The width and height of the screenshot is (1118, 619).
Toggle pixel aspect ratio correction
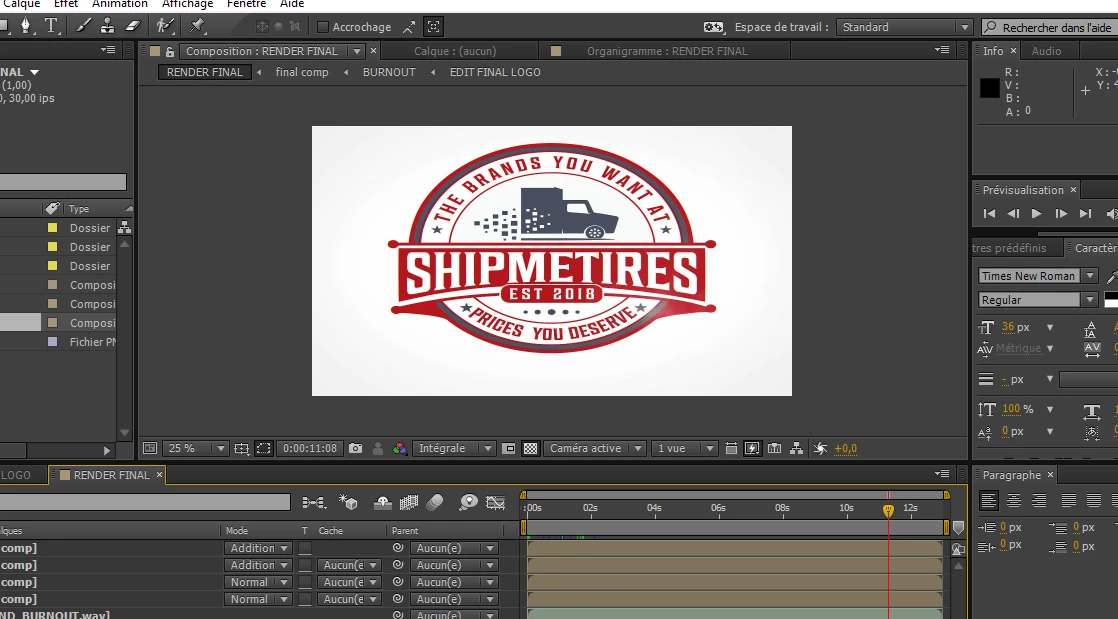pyautogui.click(x=731, y=449)
